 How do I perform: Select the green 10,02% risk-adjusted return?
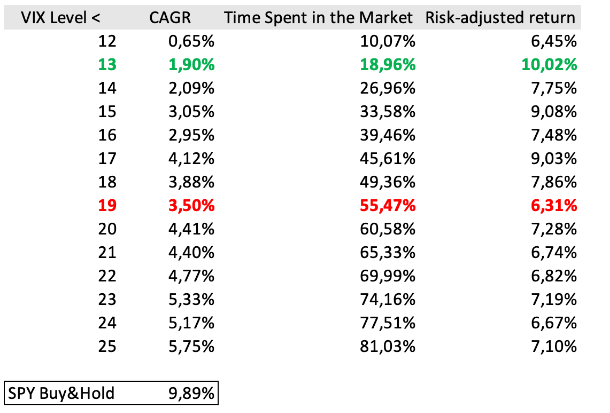[x=549, y=65]
